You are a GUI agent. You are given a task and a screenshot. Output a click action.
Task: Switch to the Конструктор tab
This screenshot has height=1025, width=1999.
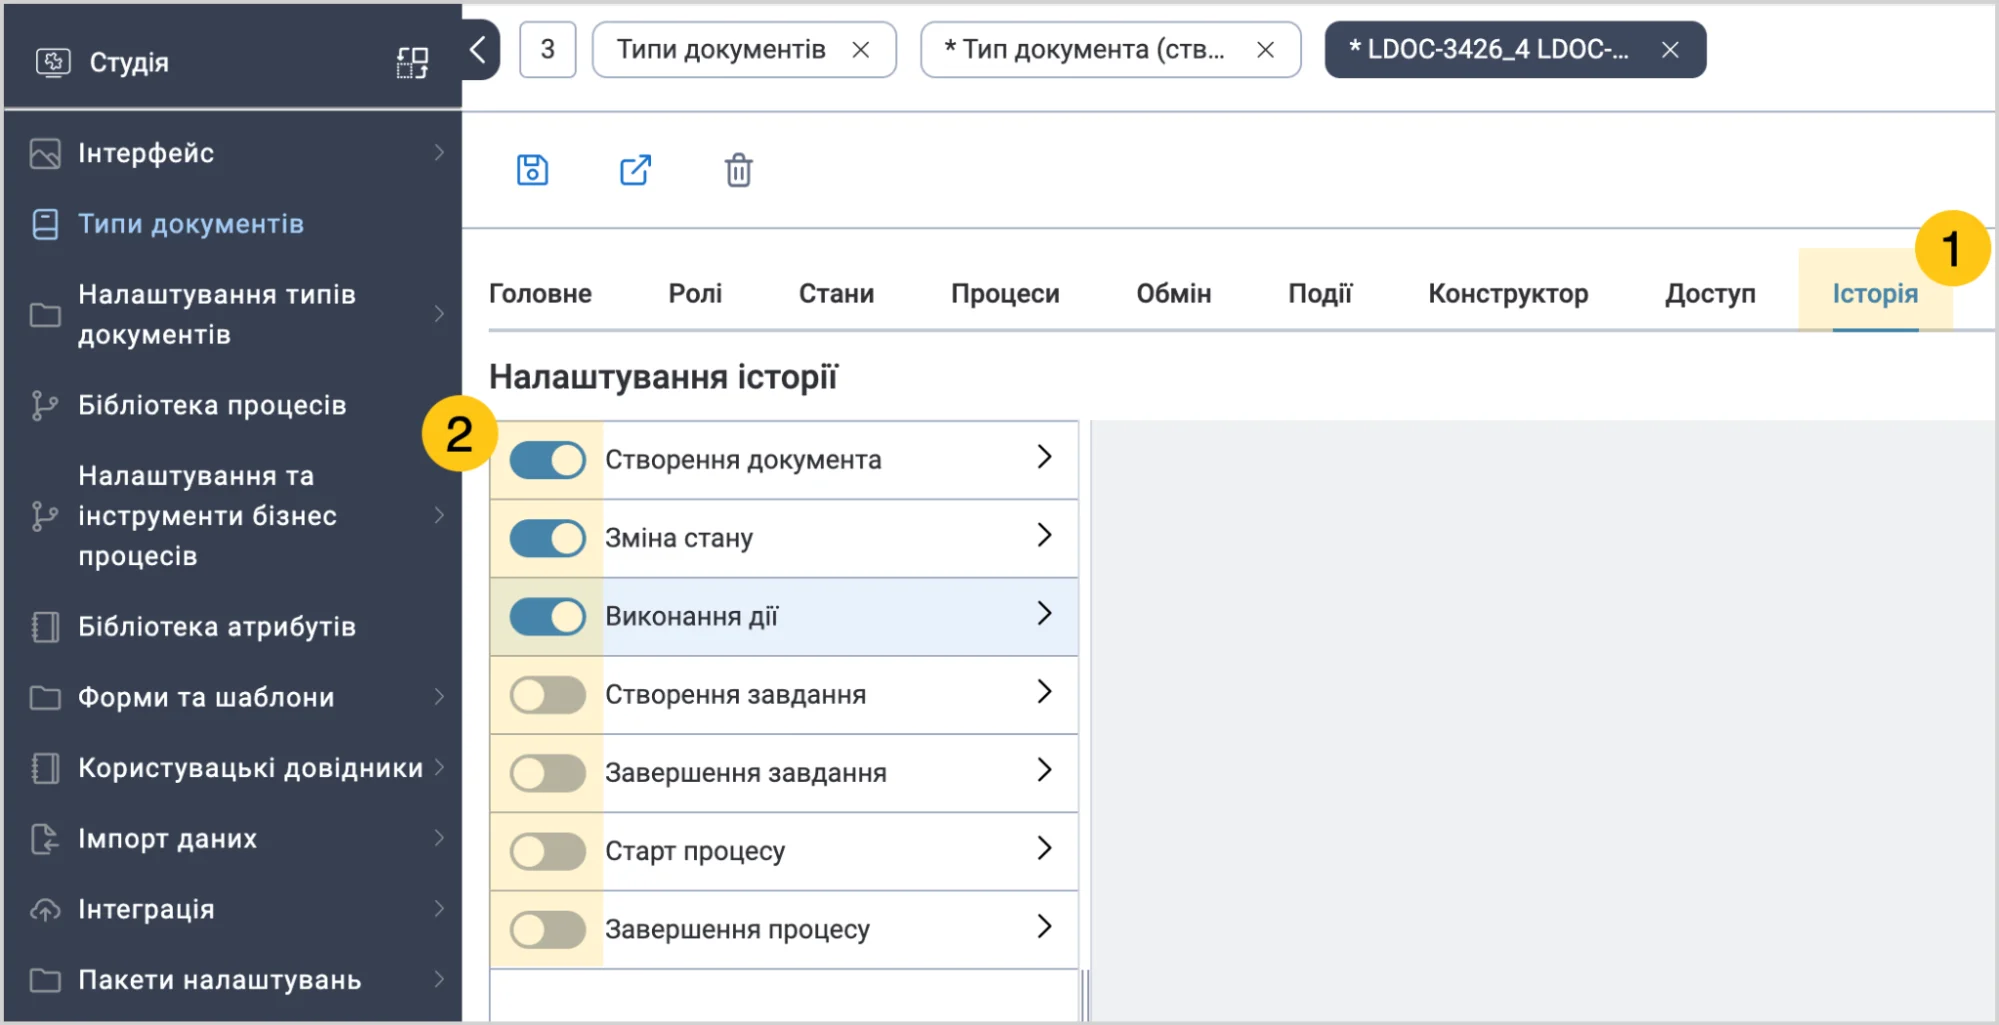pyautogui.click(x=1508, y=293)
